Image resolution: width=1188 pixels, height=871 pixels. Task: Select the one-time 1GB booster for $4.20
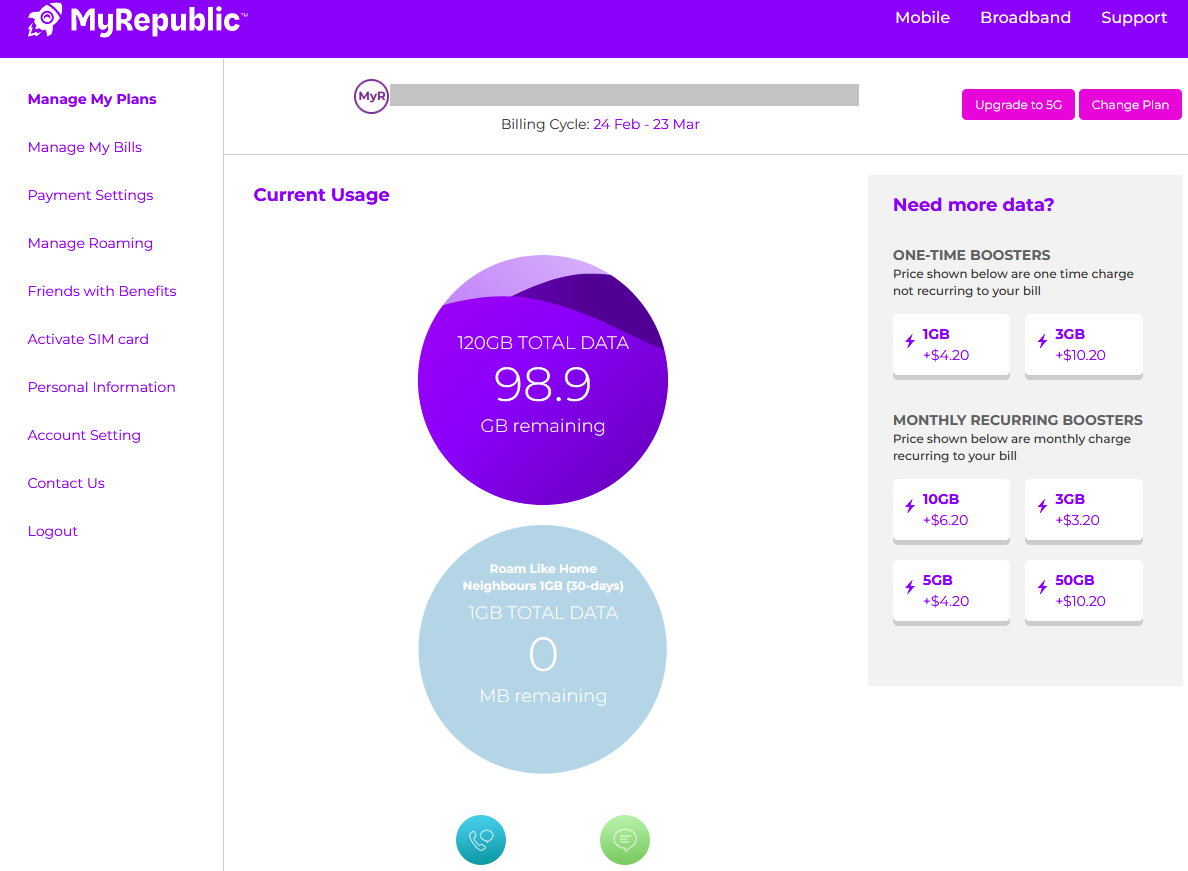click(x=951, y=345)
